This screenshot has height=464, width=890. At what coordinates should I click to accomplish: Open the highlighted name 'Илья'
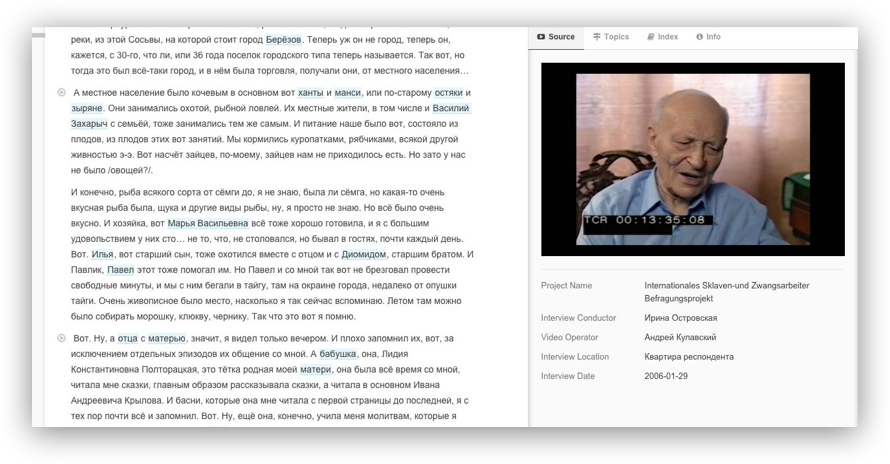click(x=103, y=254)
